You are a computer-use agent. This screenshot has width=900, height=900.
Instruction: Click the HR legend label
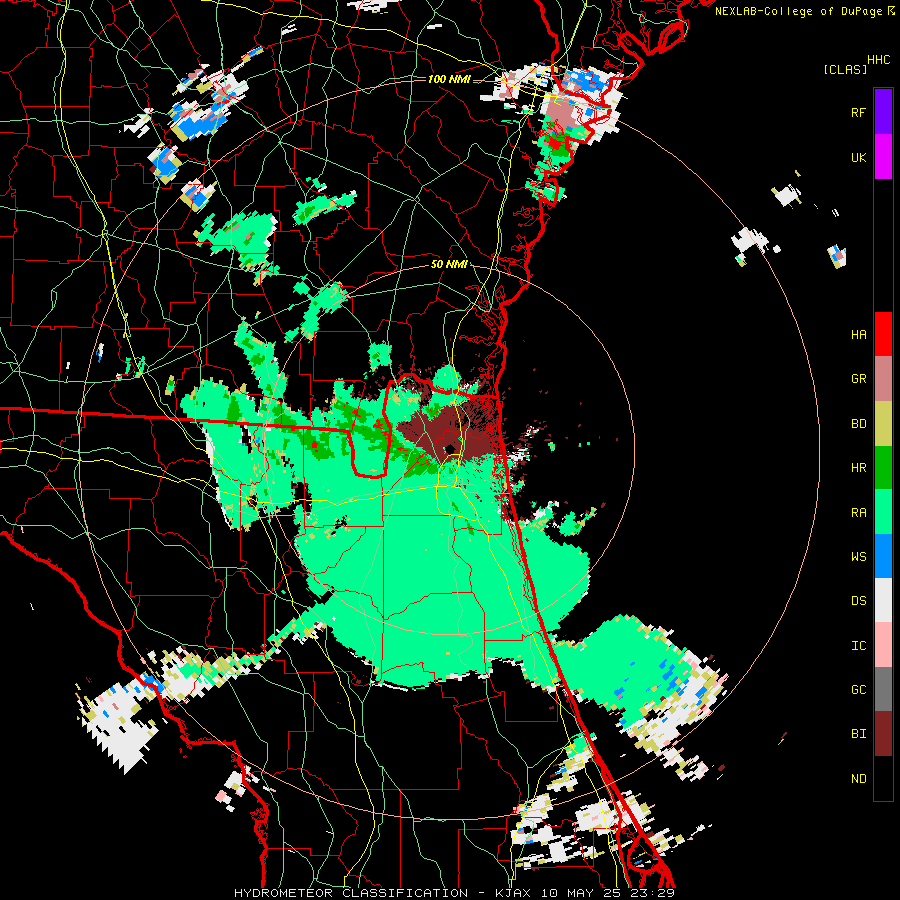pyautogui.click(x=858, y=468)
